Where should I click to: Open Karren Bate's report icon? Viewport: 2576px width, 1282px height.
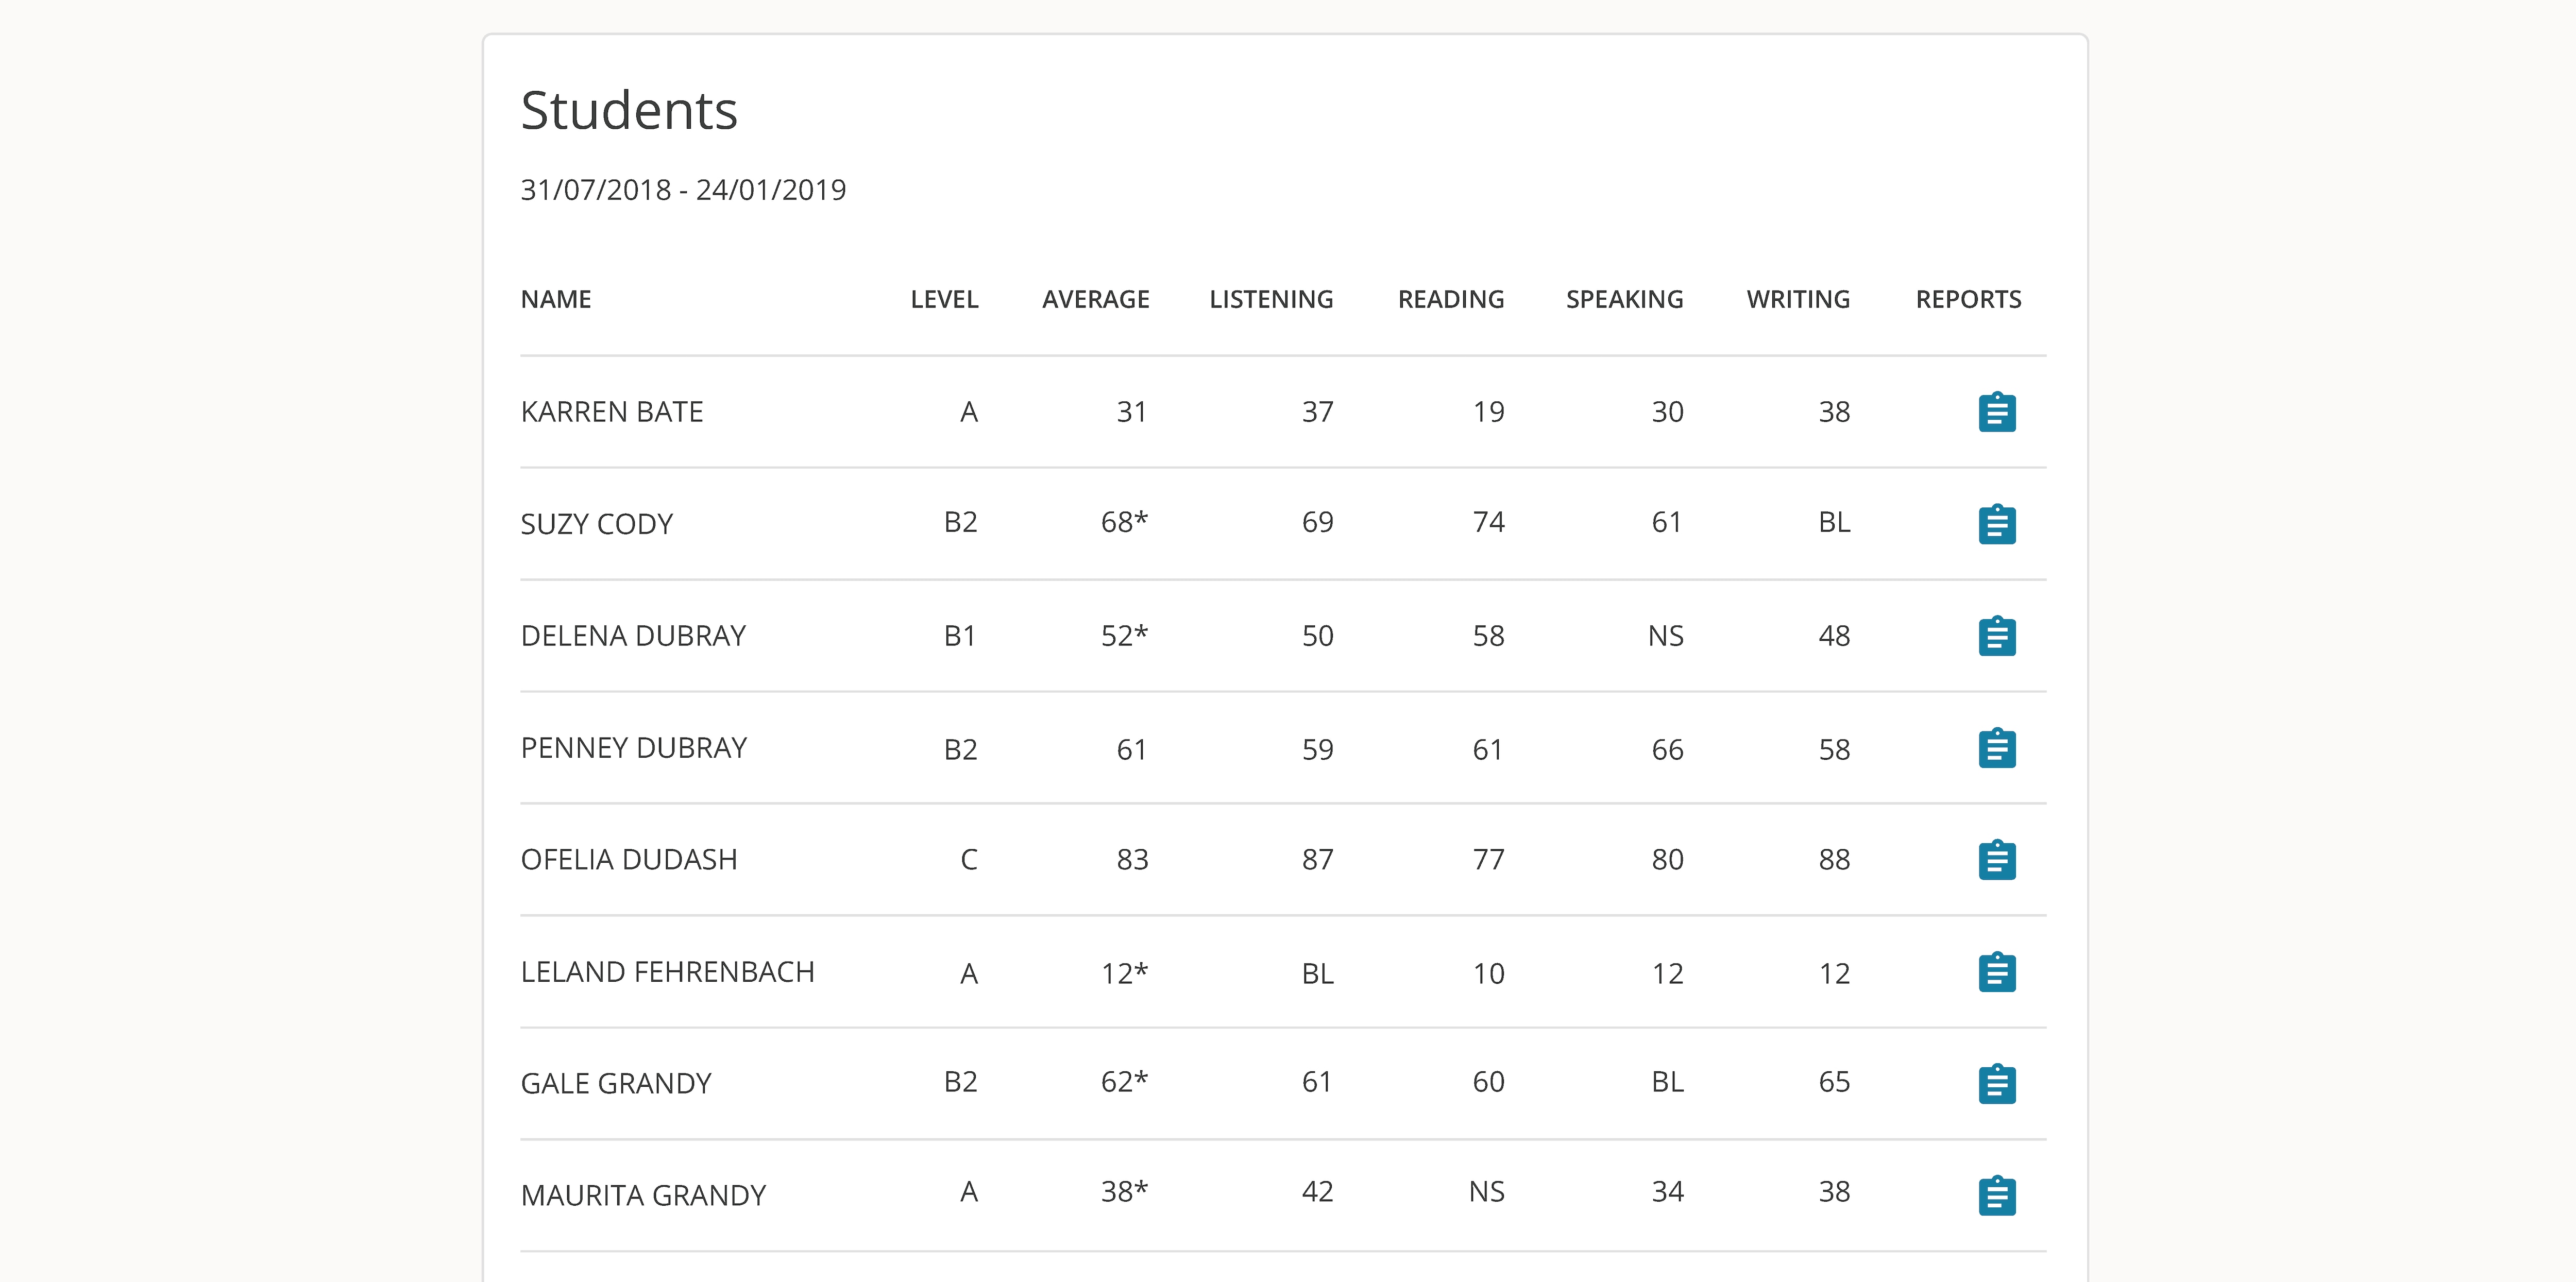(1996, 412)
